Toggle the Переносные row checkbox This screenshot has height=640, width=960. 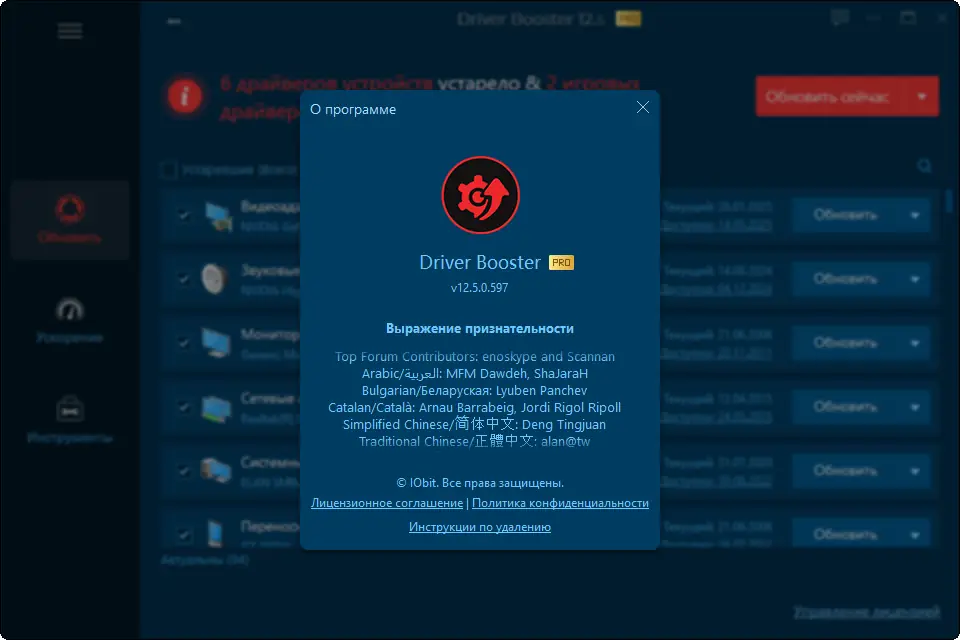tap(183, 535)
